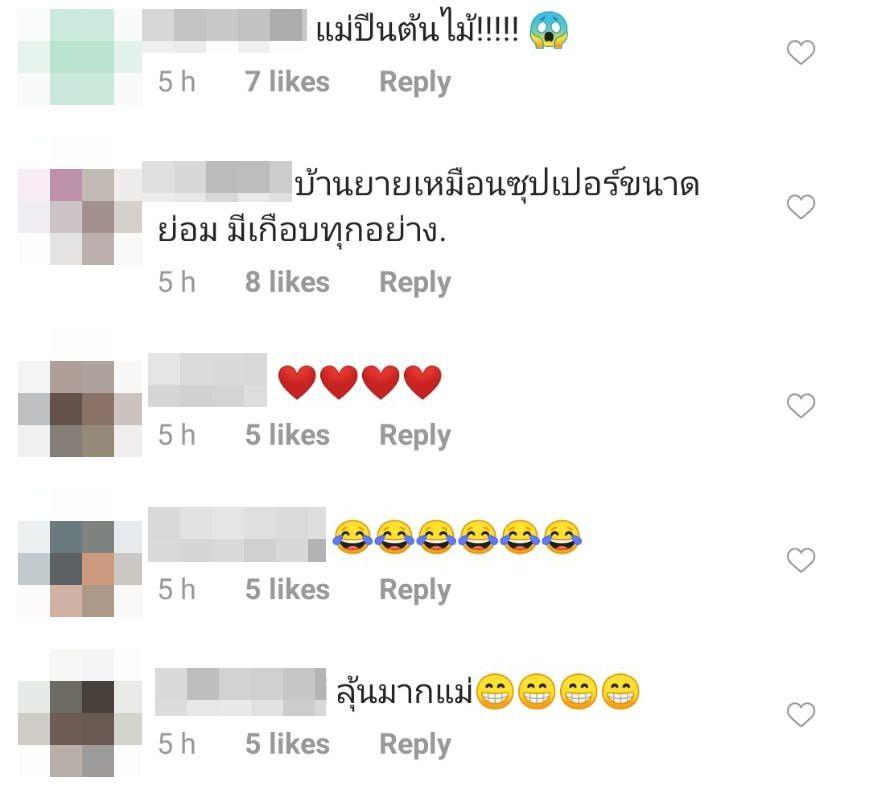Reply to the comment with 7 likes
This screenshot has height=796, width=869.
415,83
